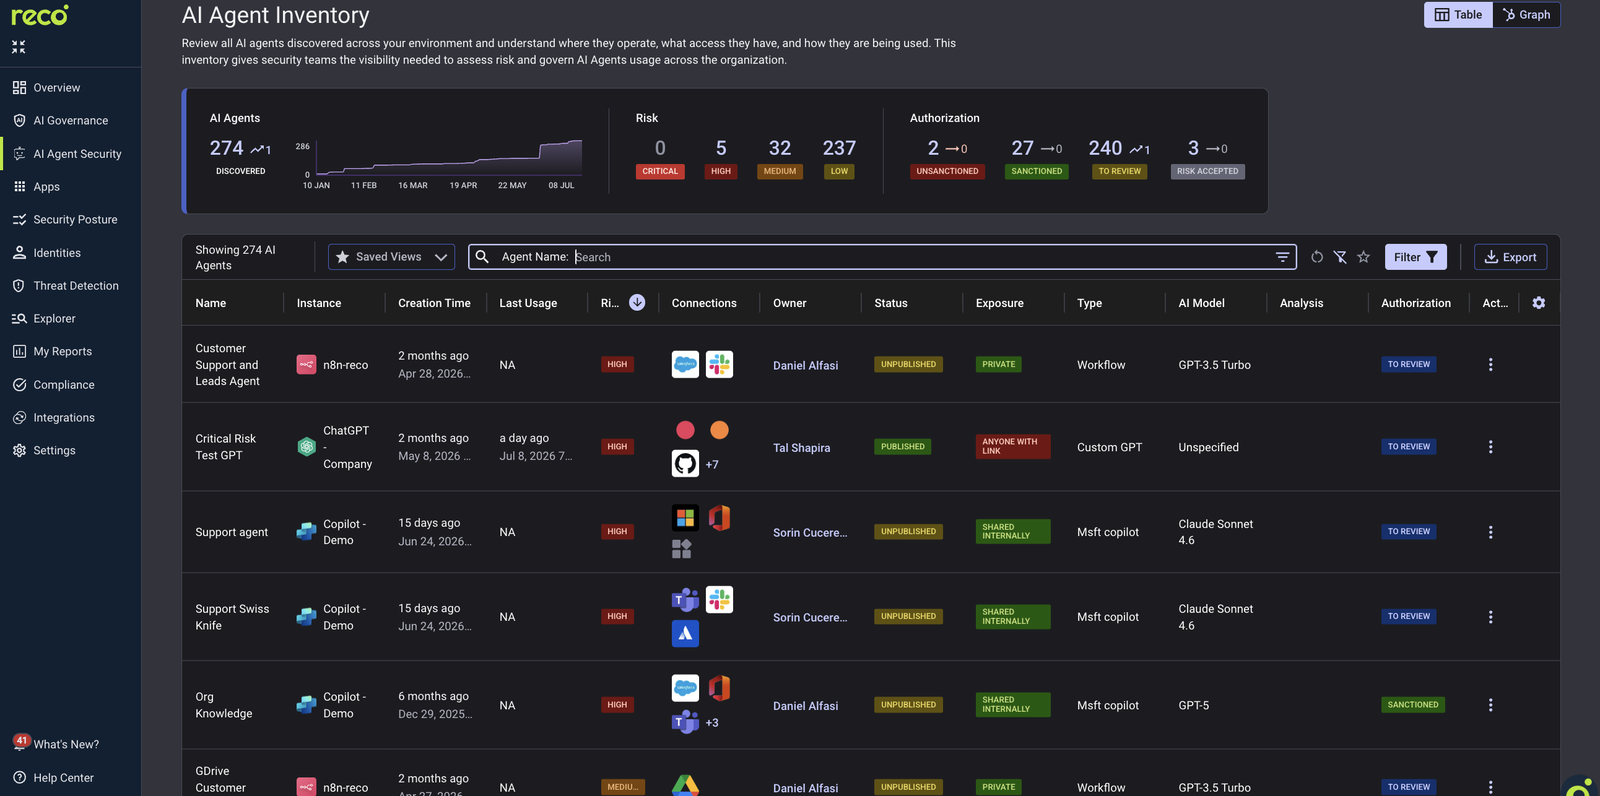Click +3 connections in Org Knowledge row
This screenshot has width=1600, height=796.
(x=712, y=723)
